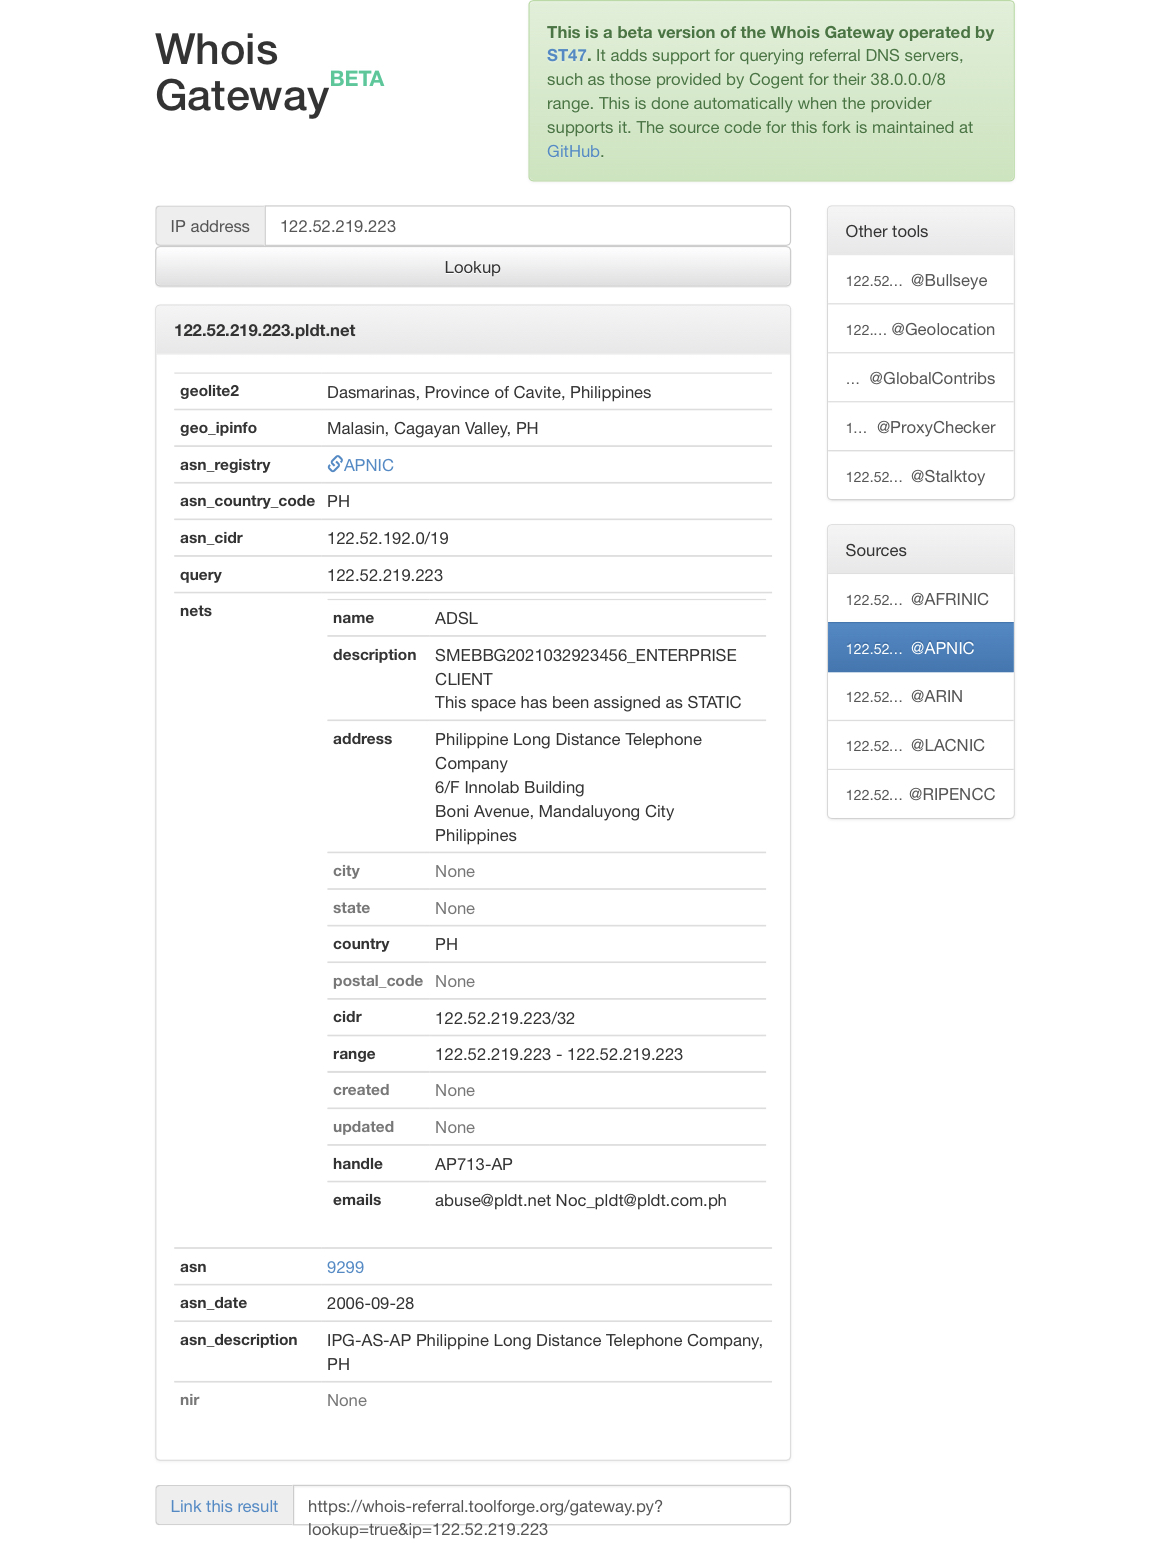Open the @GlobalContribs tool
The image size is (1170, 1561).
point(921,378)
